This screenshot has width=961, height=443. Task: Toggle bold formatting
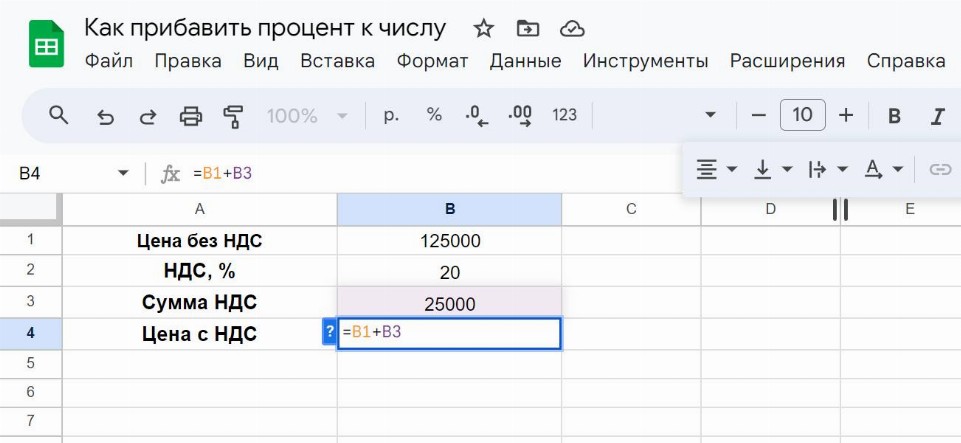click(x=894, y=116)
